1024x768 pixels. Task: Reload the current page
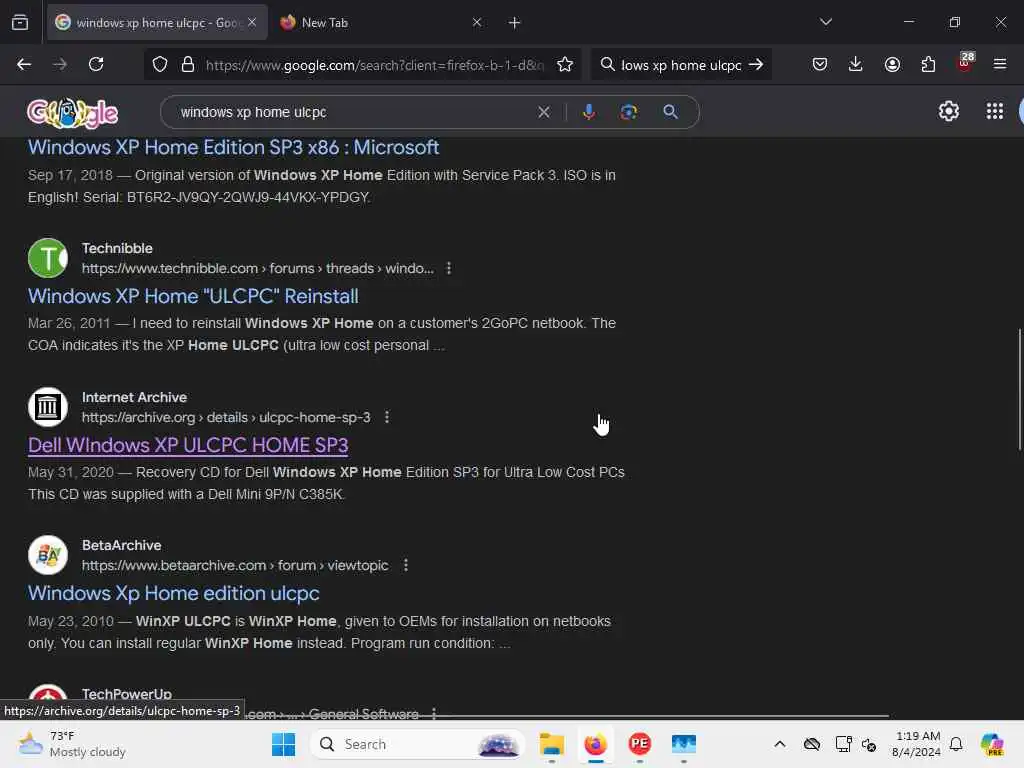tap(96, 64)
